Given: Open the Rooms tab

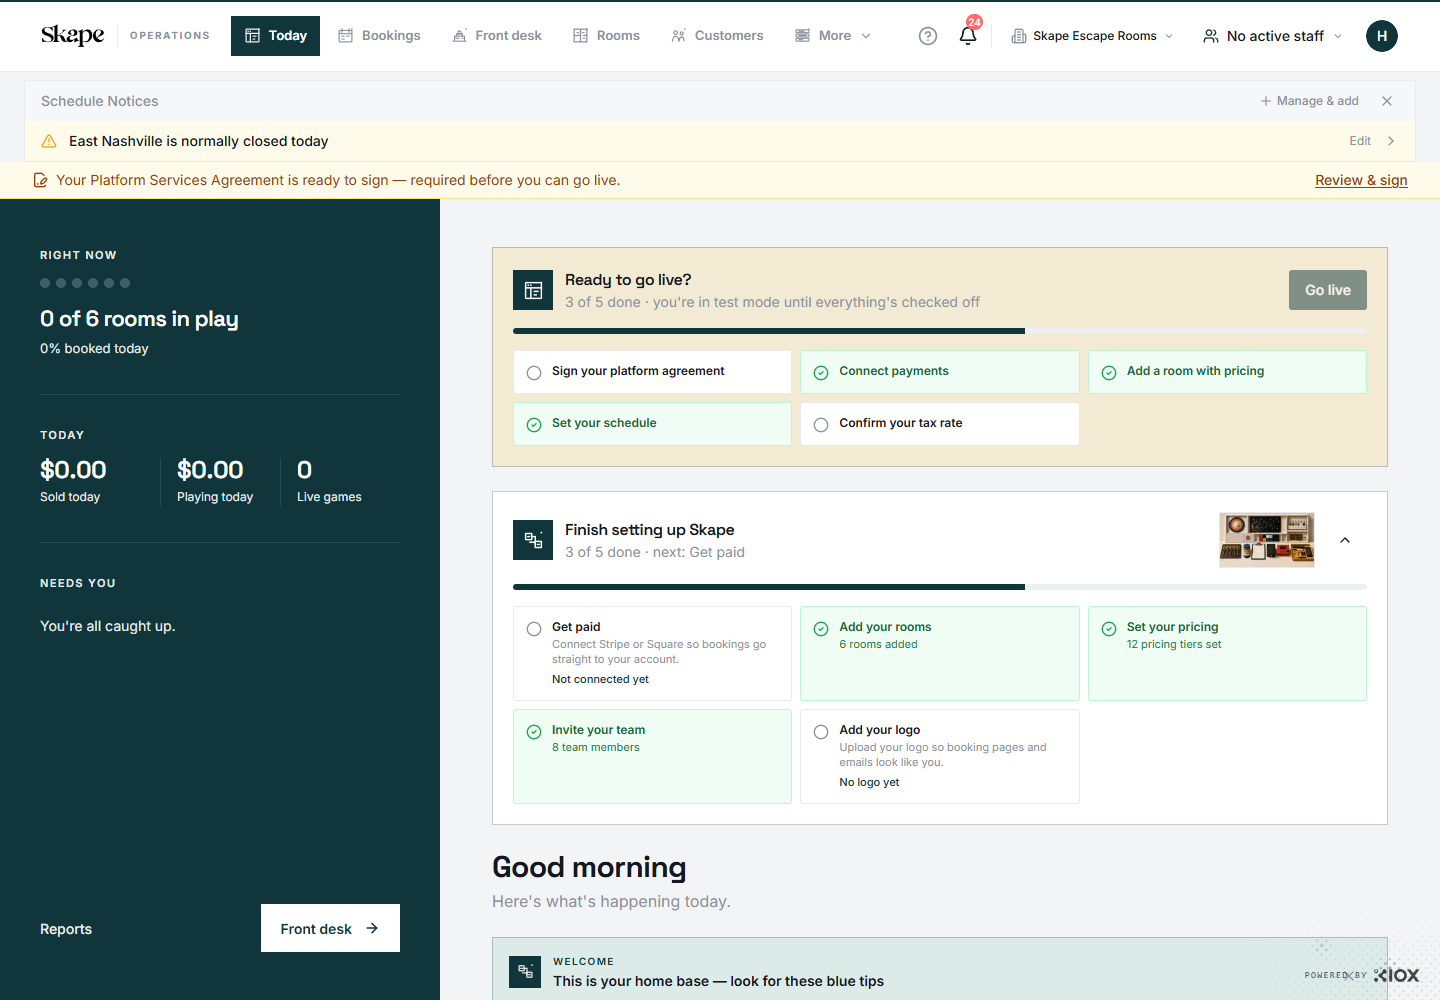Looking at the screenshot, I should coord(606,36).
